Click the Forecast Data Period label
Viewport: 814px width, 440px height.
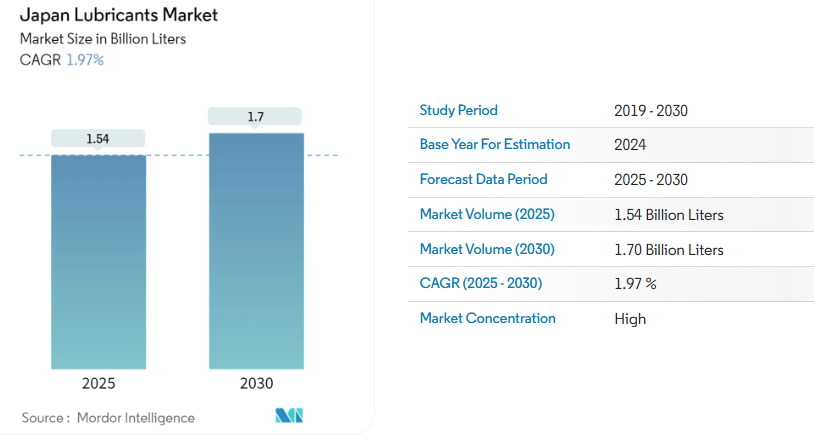(x=484, y=179)
